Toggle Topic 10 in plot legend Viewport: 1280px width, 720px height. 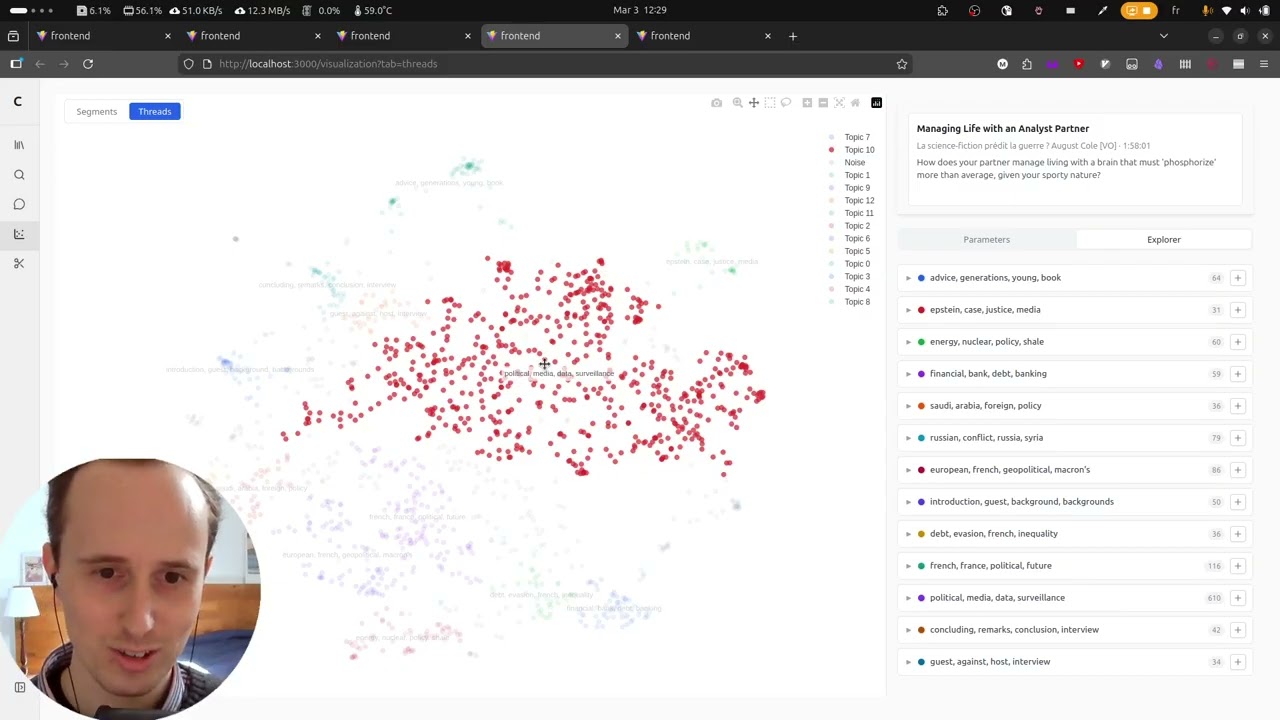pyautogui.click(x=852, y=150)
